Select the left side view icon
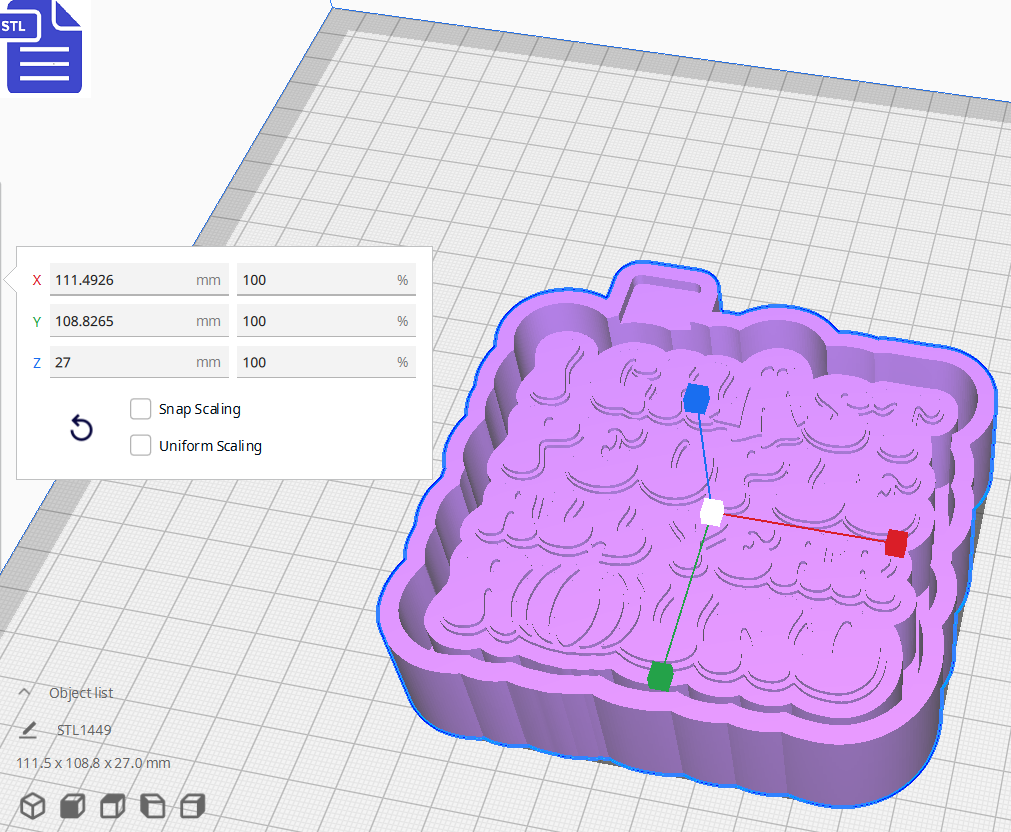 (x=152, y=805)
